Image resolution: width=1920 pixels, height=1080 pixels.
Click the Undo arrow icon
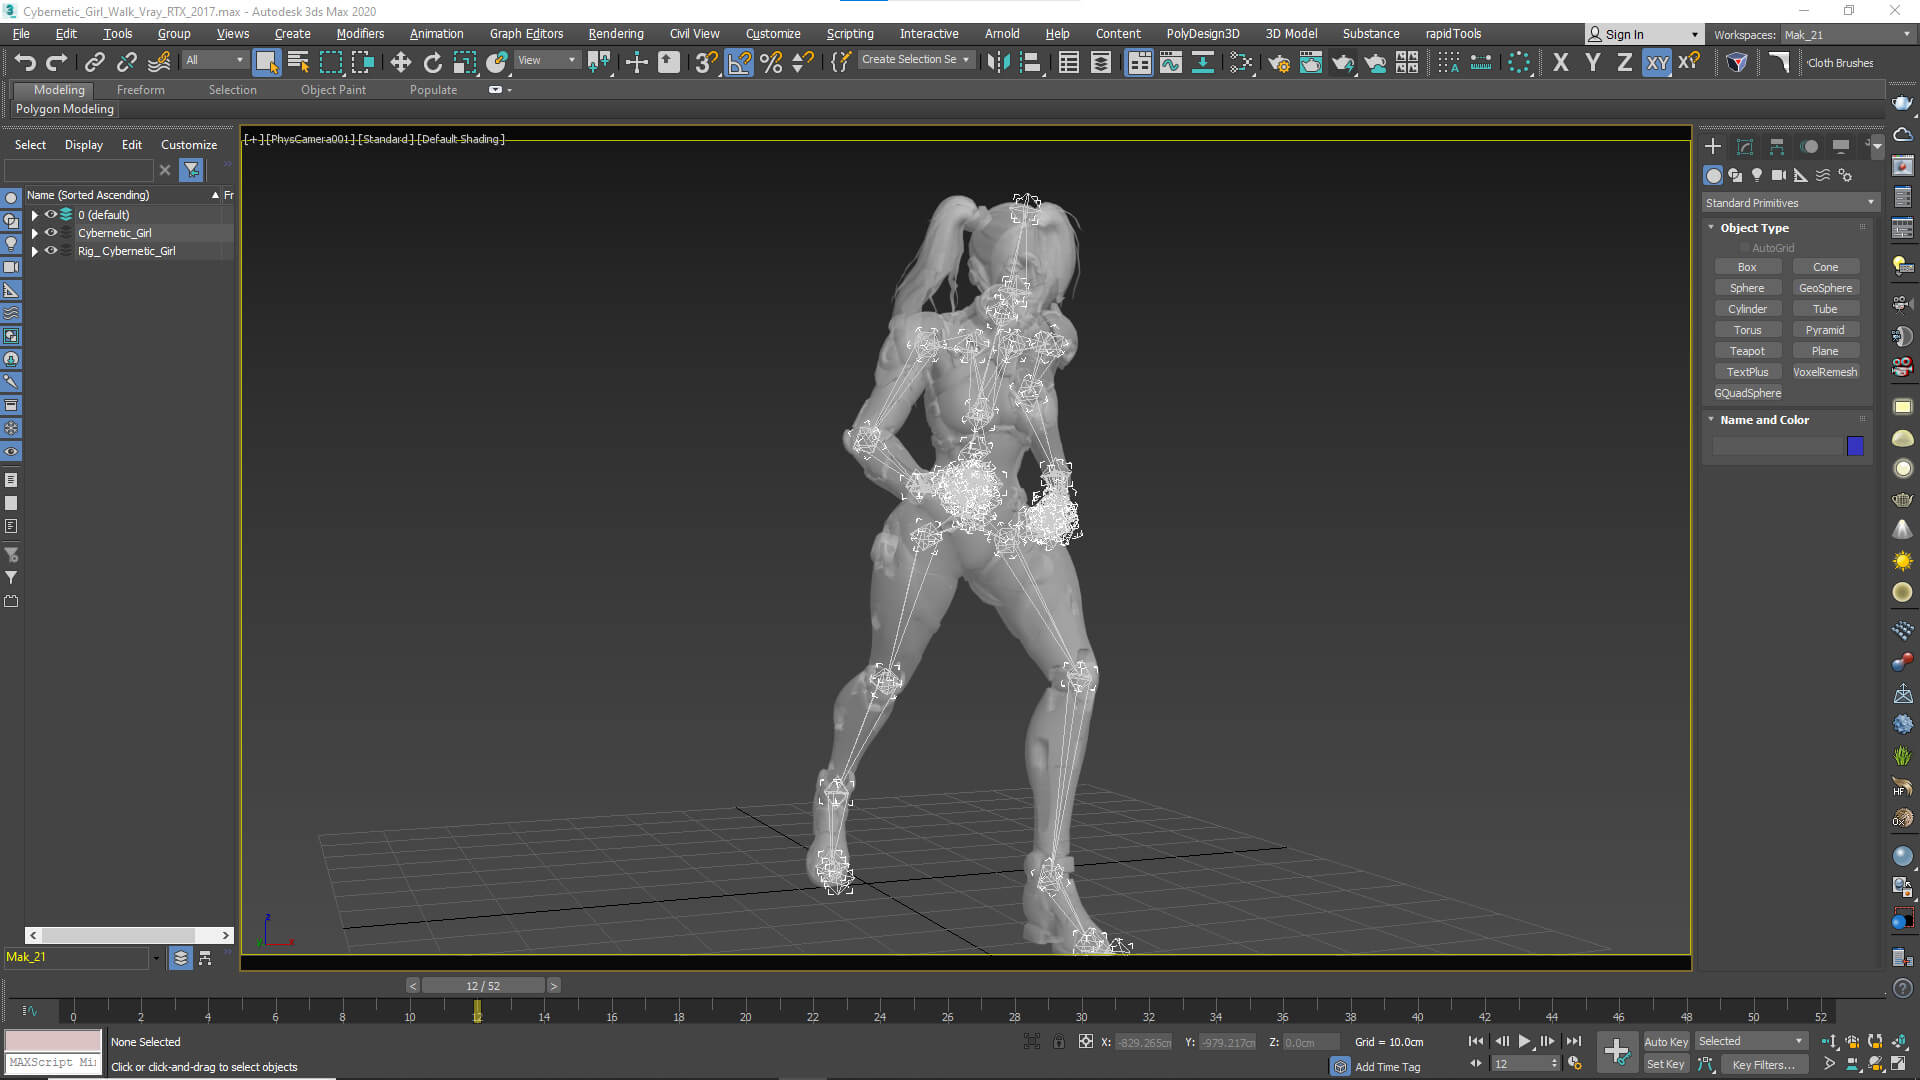coord(25,62)
